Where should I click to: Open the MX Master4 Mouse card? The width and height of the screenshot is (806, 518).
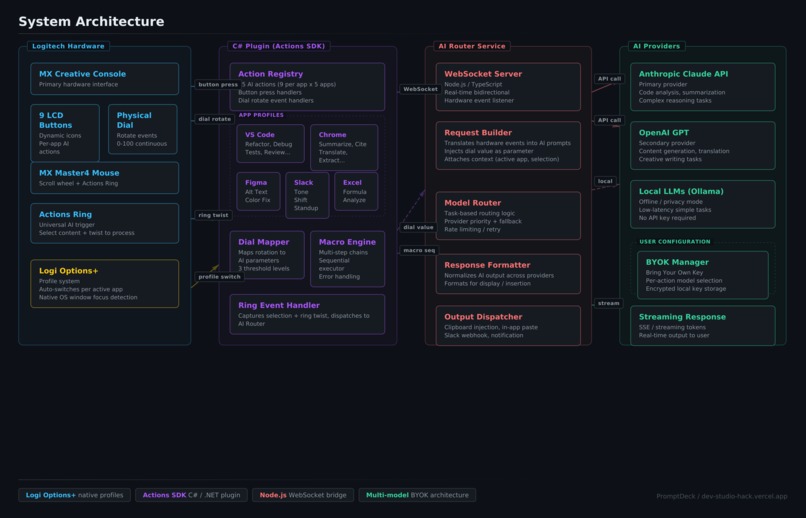[104, 178]
